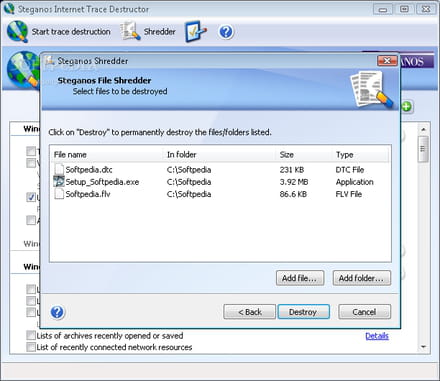Open the Shredder toolbar icon
This screenshot has width=440, height=381.
pyautogui.click(x=130, y=31)
